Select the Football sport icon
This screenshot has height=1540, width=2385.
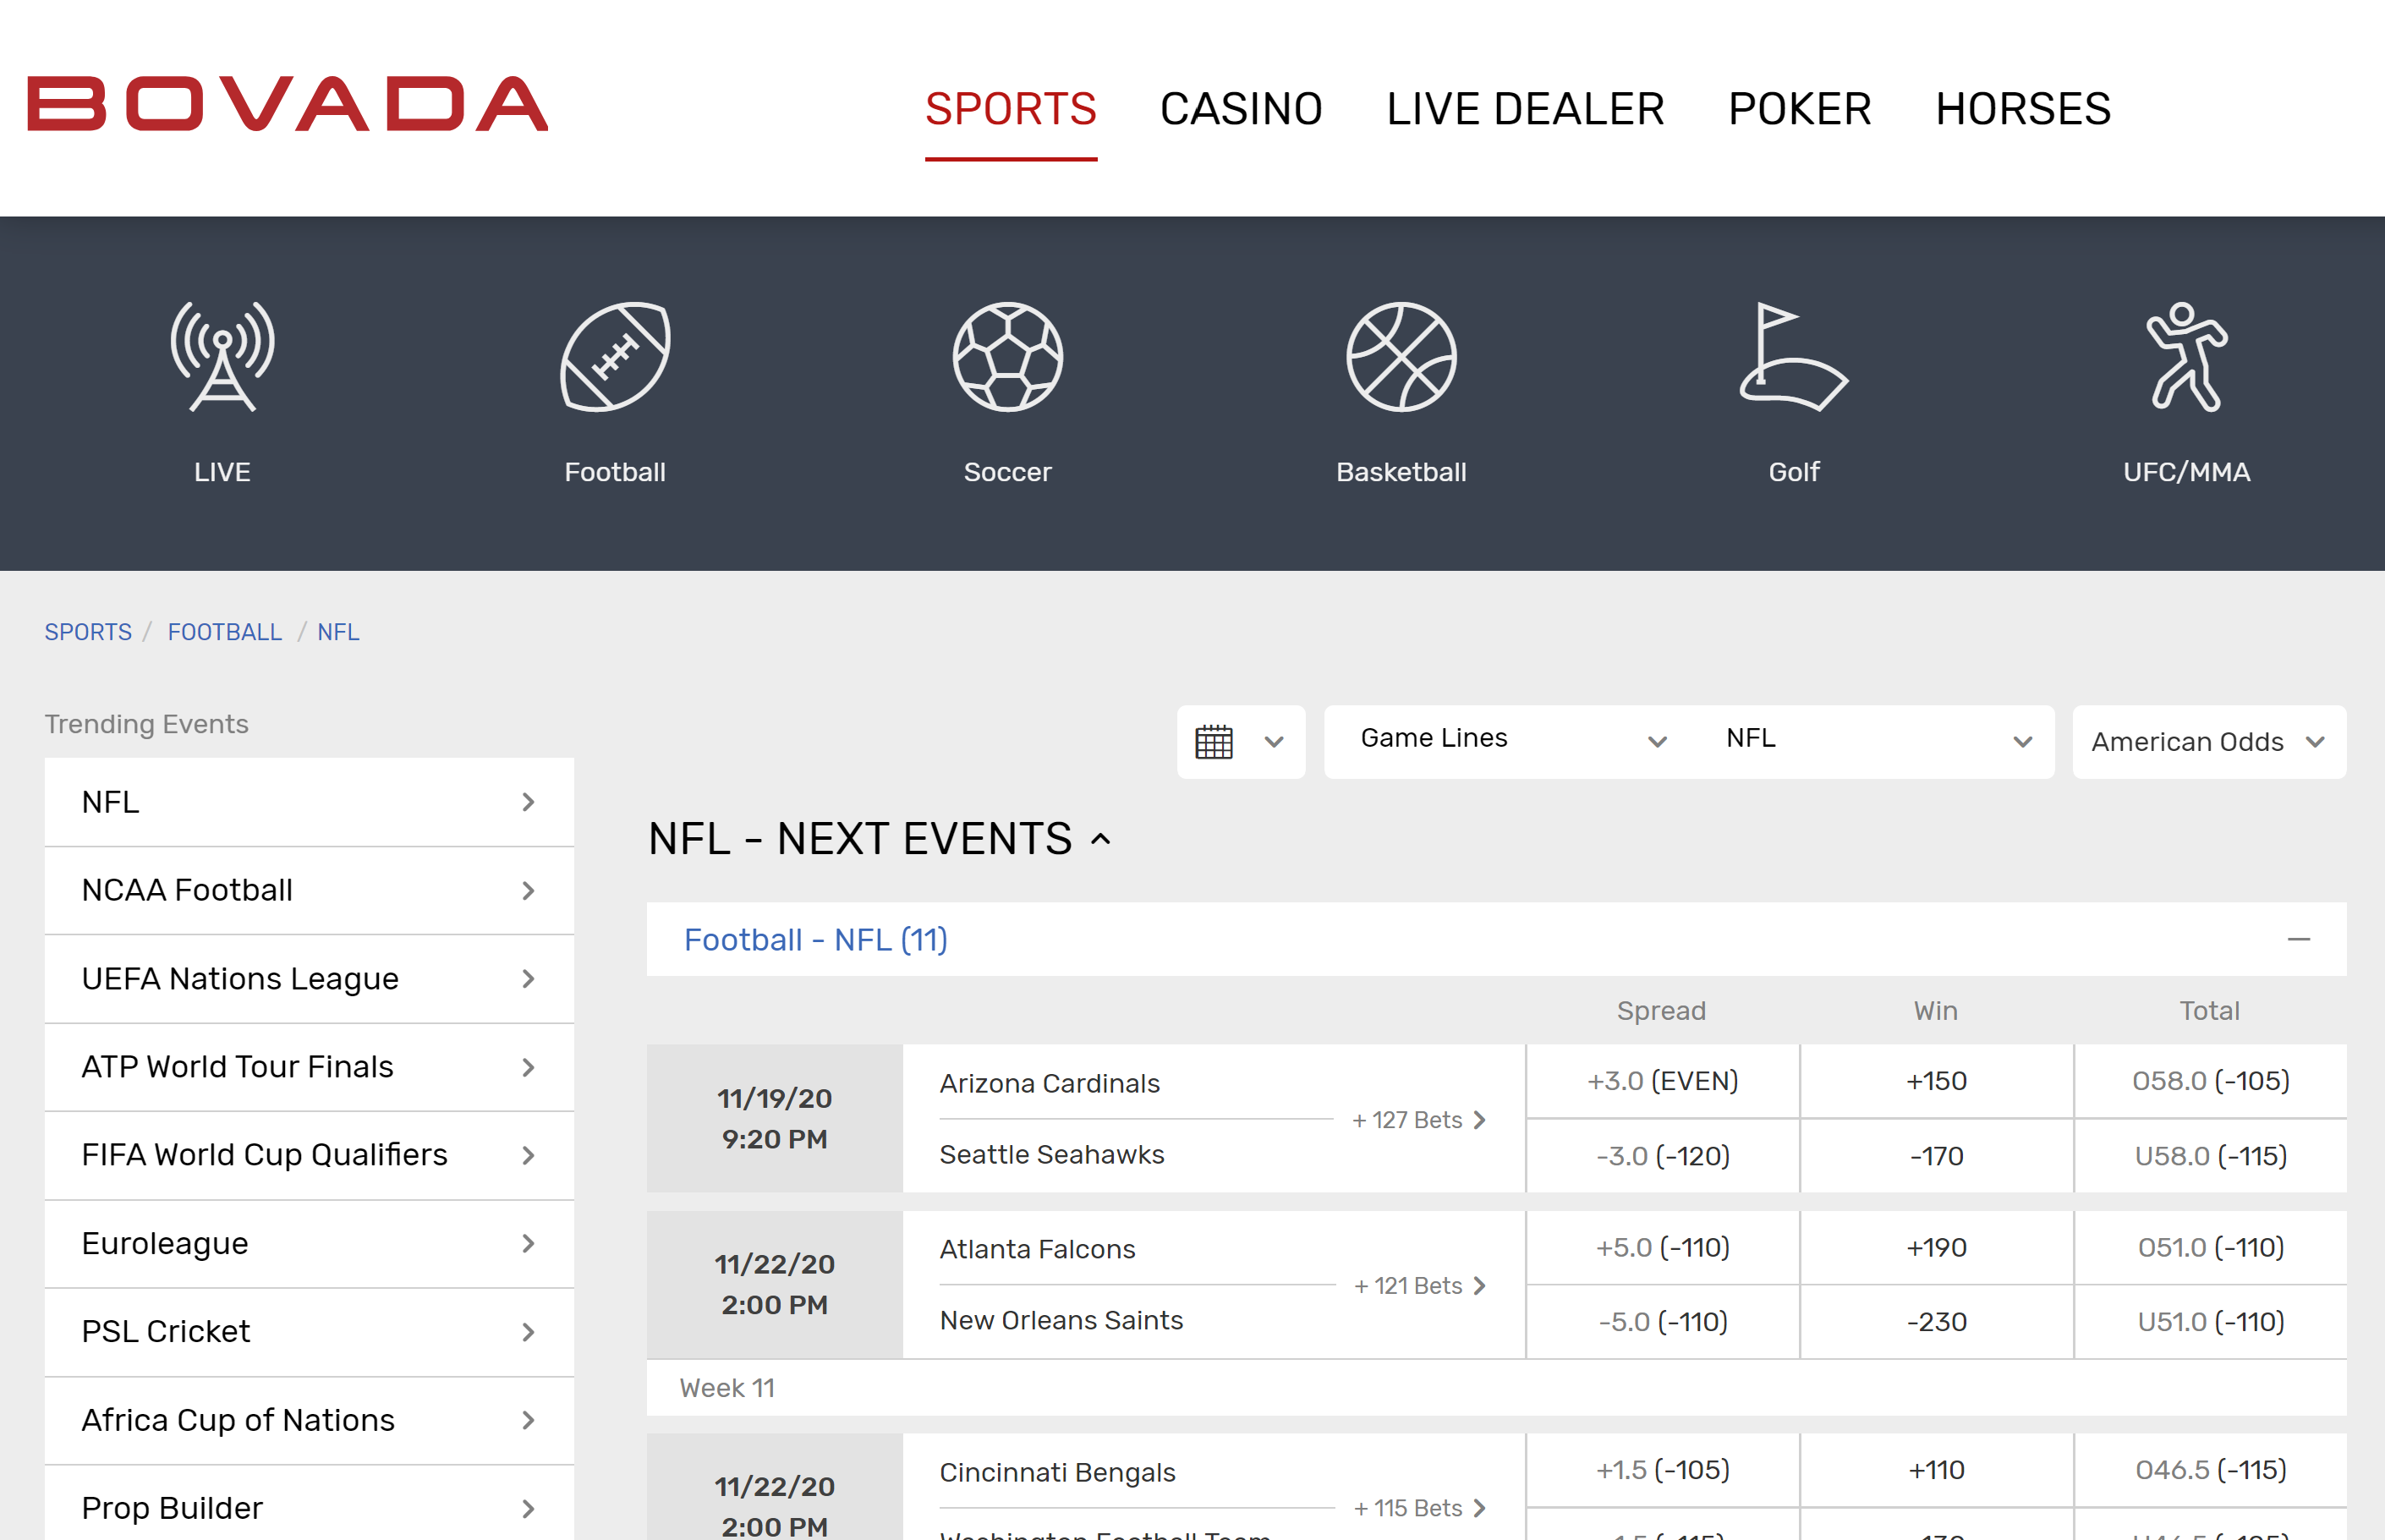pyautogui.click(x=614, y=357)
